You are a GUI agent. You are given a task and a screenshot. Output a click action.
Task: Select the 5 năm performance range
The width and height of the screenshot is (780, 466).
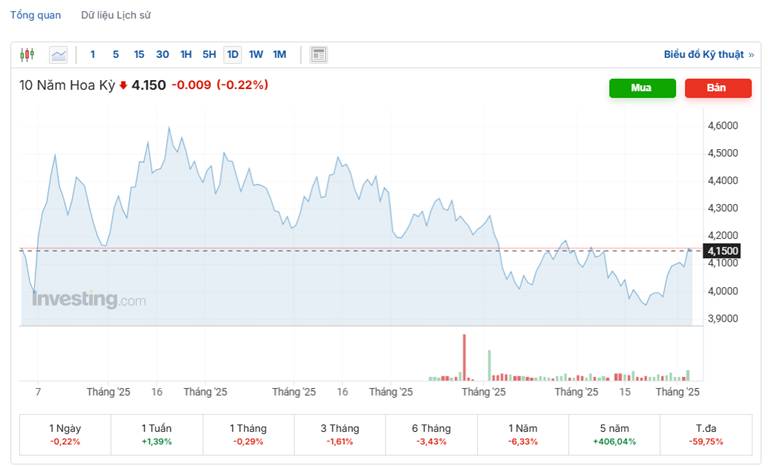[614, 435]
